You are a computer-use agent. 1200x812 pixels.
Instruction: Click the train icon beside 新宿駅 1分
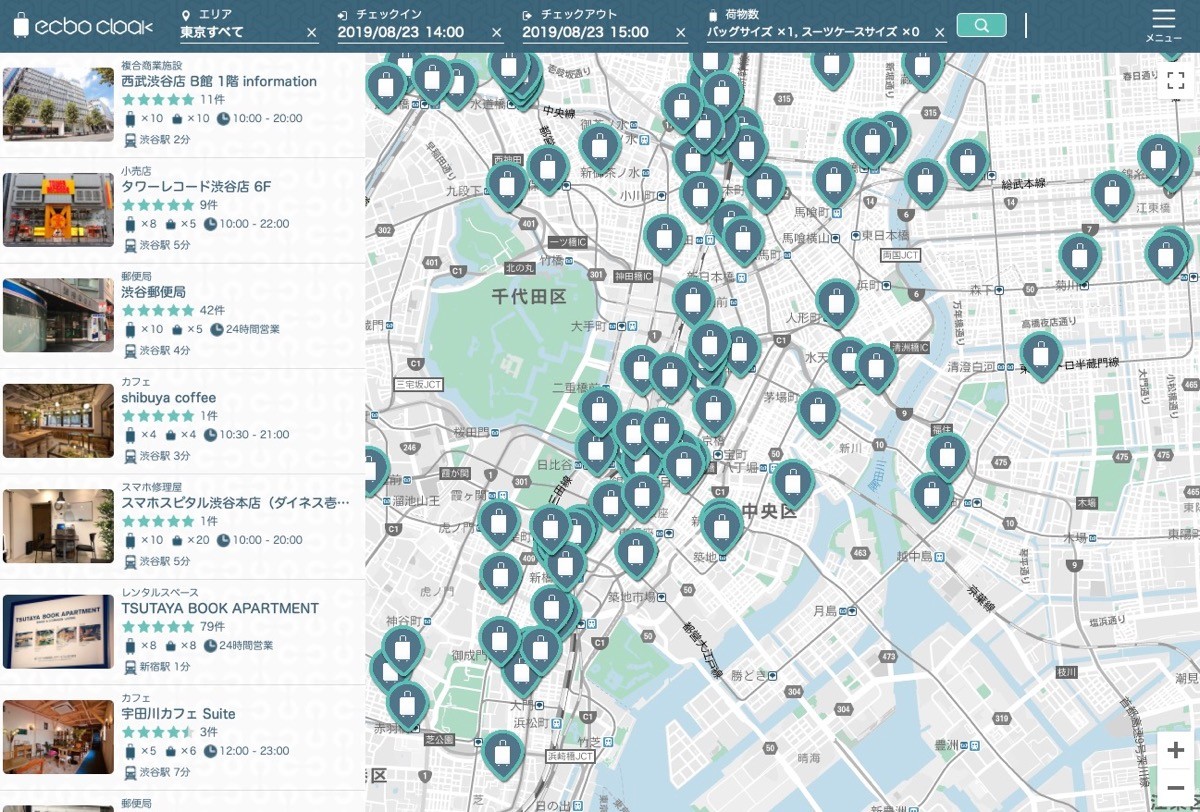tap(130, 667)
